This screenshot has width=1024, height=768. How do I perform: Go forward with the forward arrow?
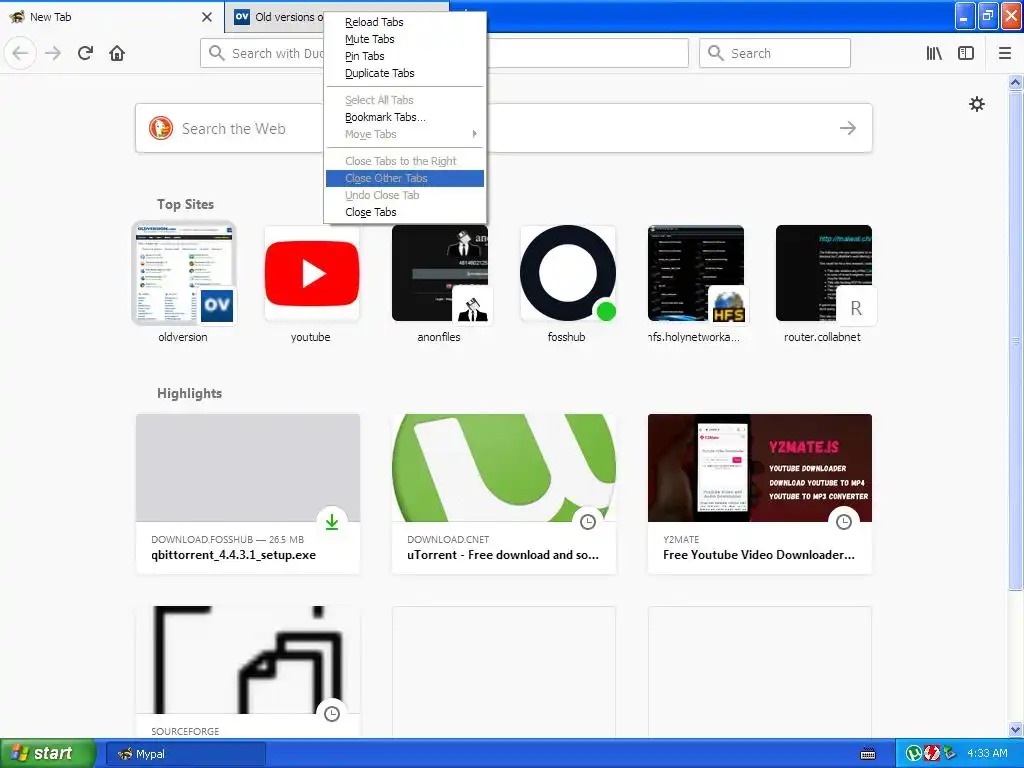[x=53, y=53]
